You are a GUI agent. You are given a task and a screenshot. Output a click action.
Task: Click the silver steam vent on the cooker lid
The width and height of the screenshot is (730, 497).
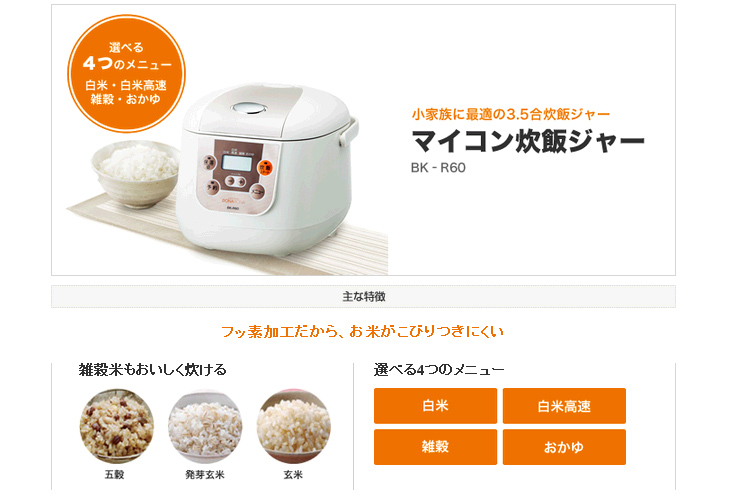click(x=249, y=108)
